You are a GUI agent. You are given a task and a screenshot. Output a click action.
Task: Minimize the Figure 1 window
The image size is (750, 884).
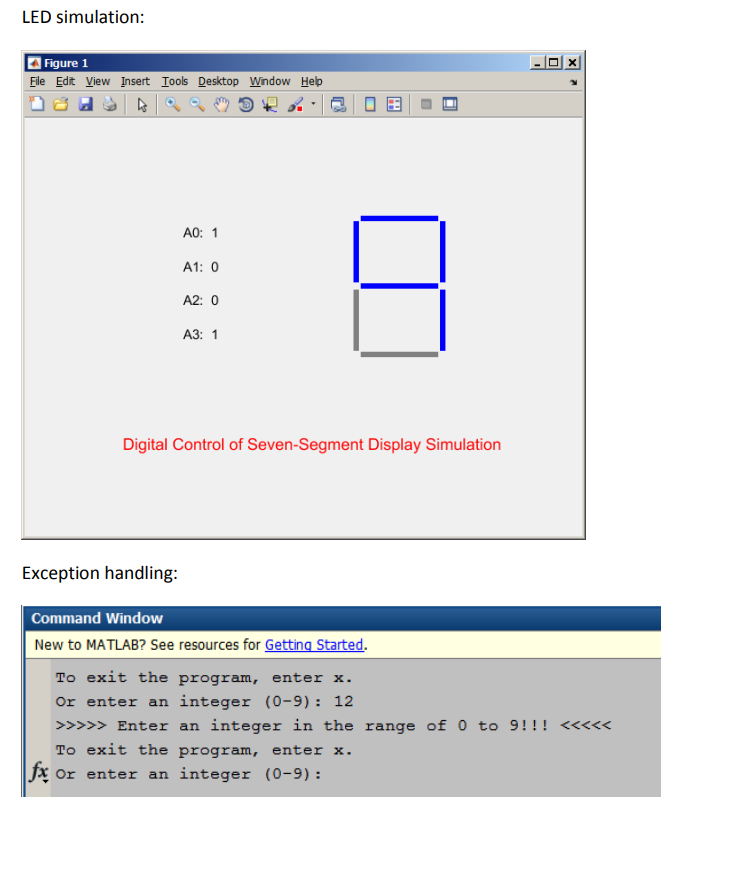[x=537, y=63]
